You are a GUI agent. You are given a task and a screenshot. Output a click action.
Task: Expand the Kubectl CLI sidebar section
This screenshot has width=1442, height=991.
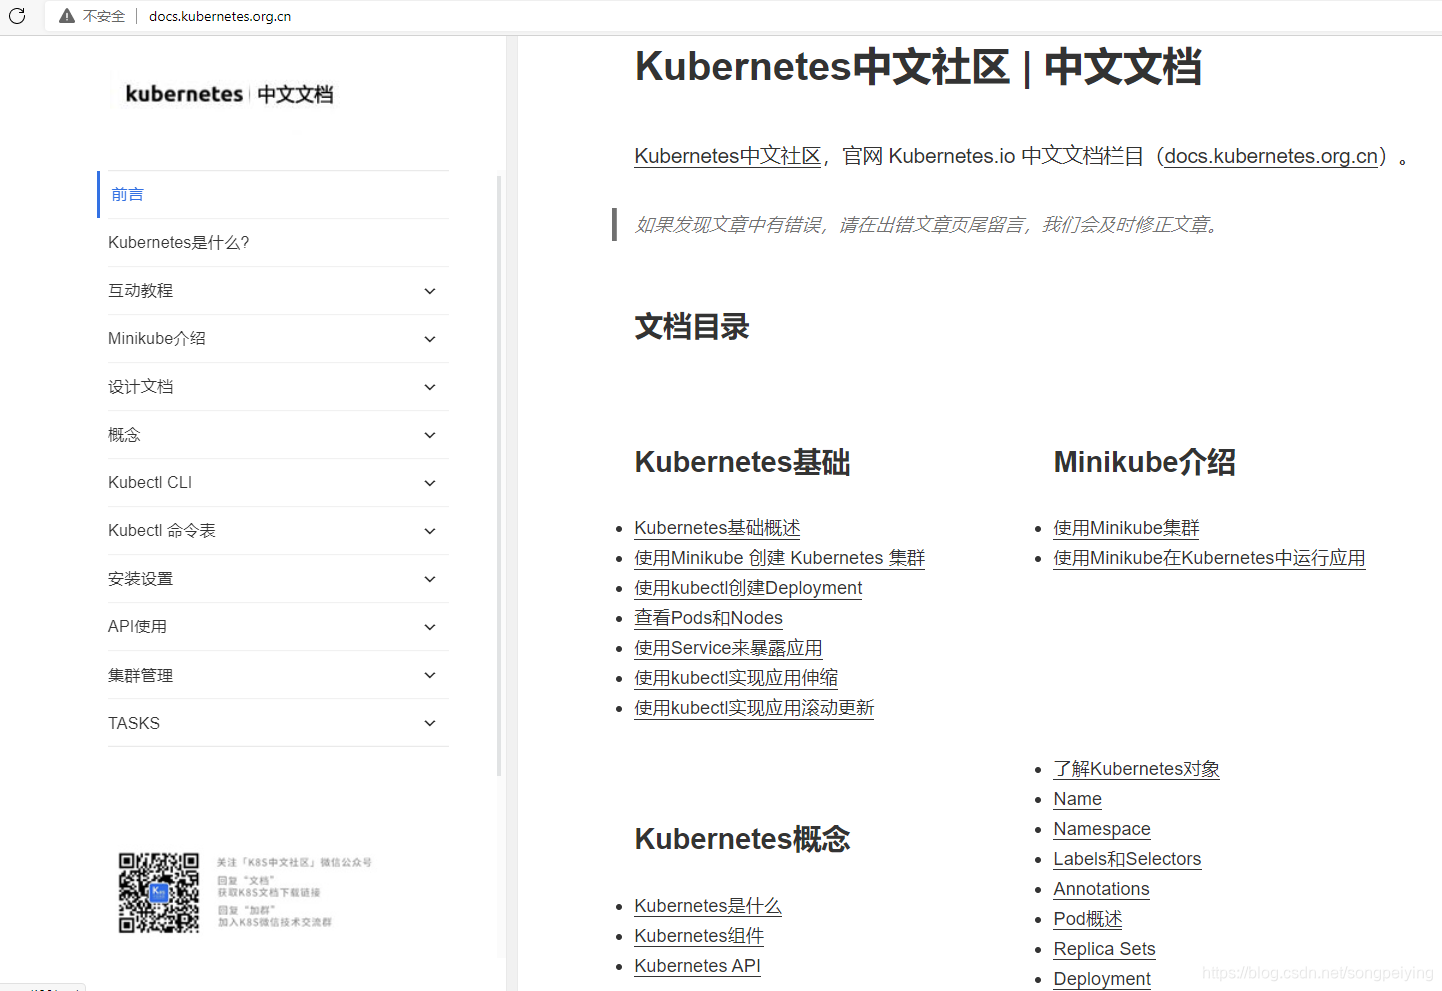pos(429,482)
